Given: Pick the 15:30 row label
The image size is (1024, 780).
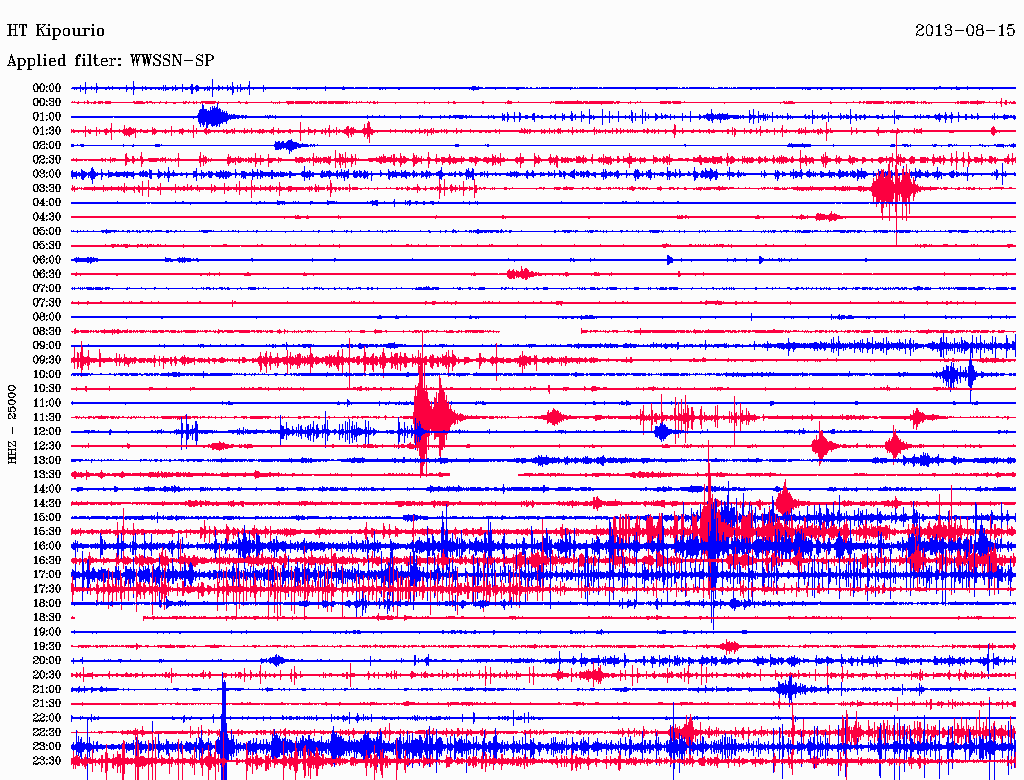Looking at the screenshot, I should click(47, 532).
